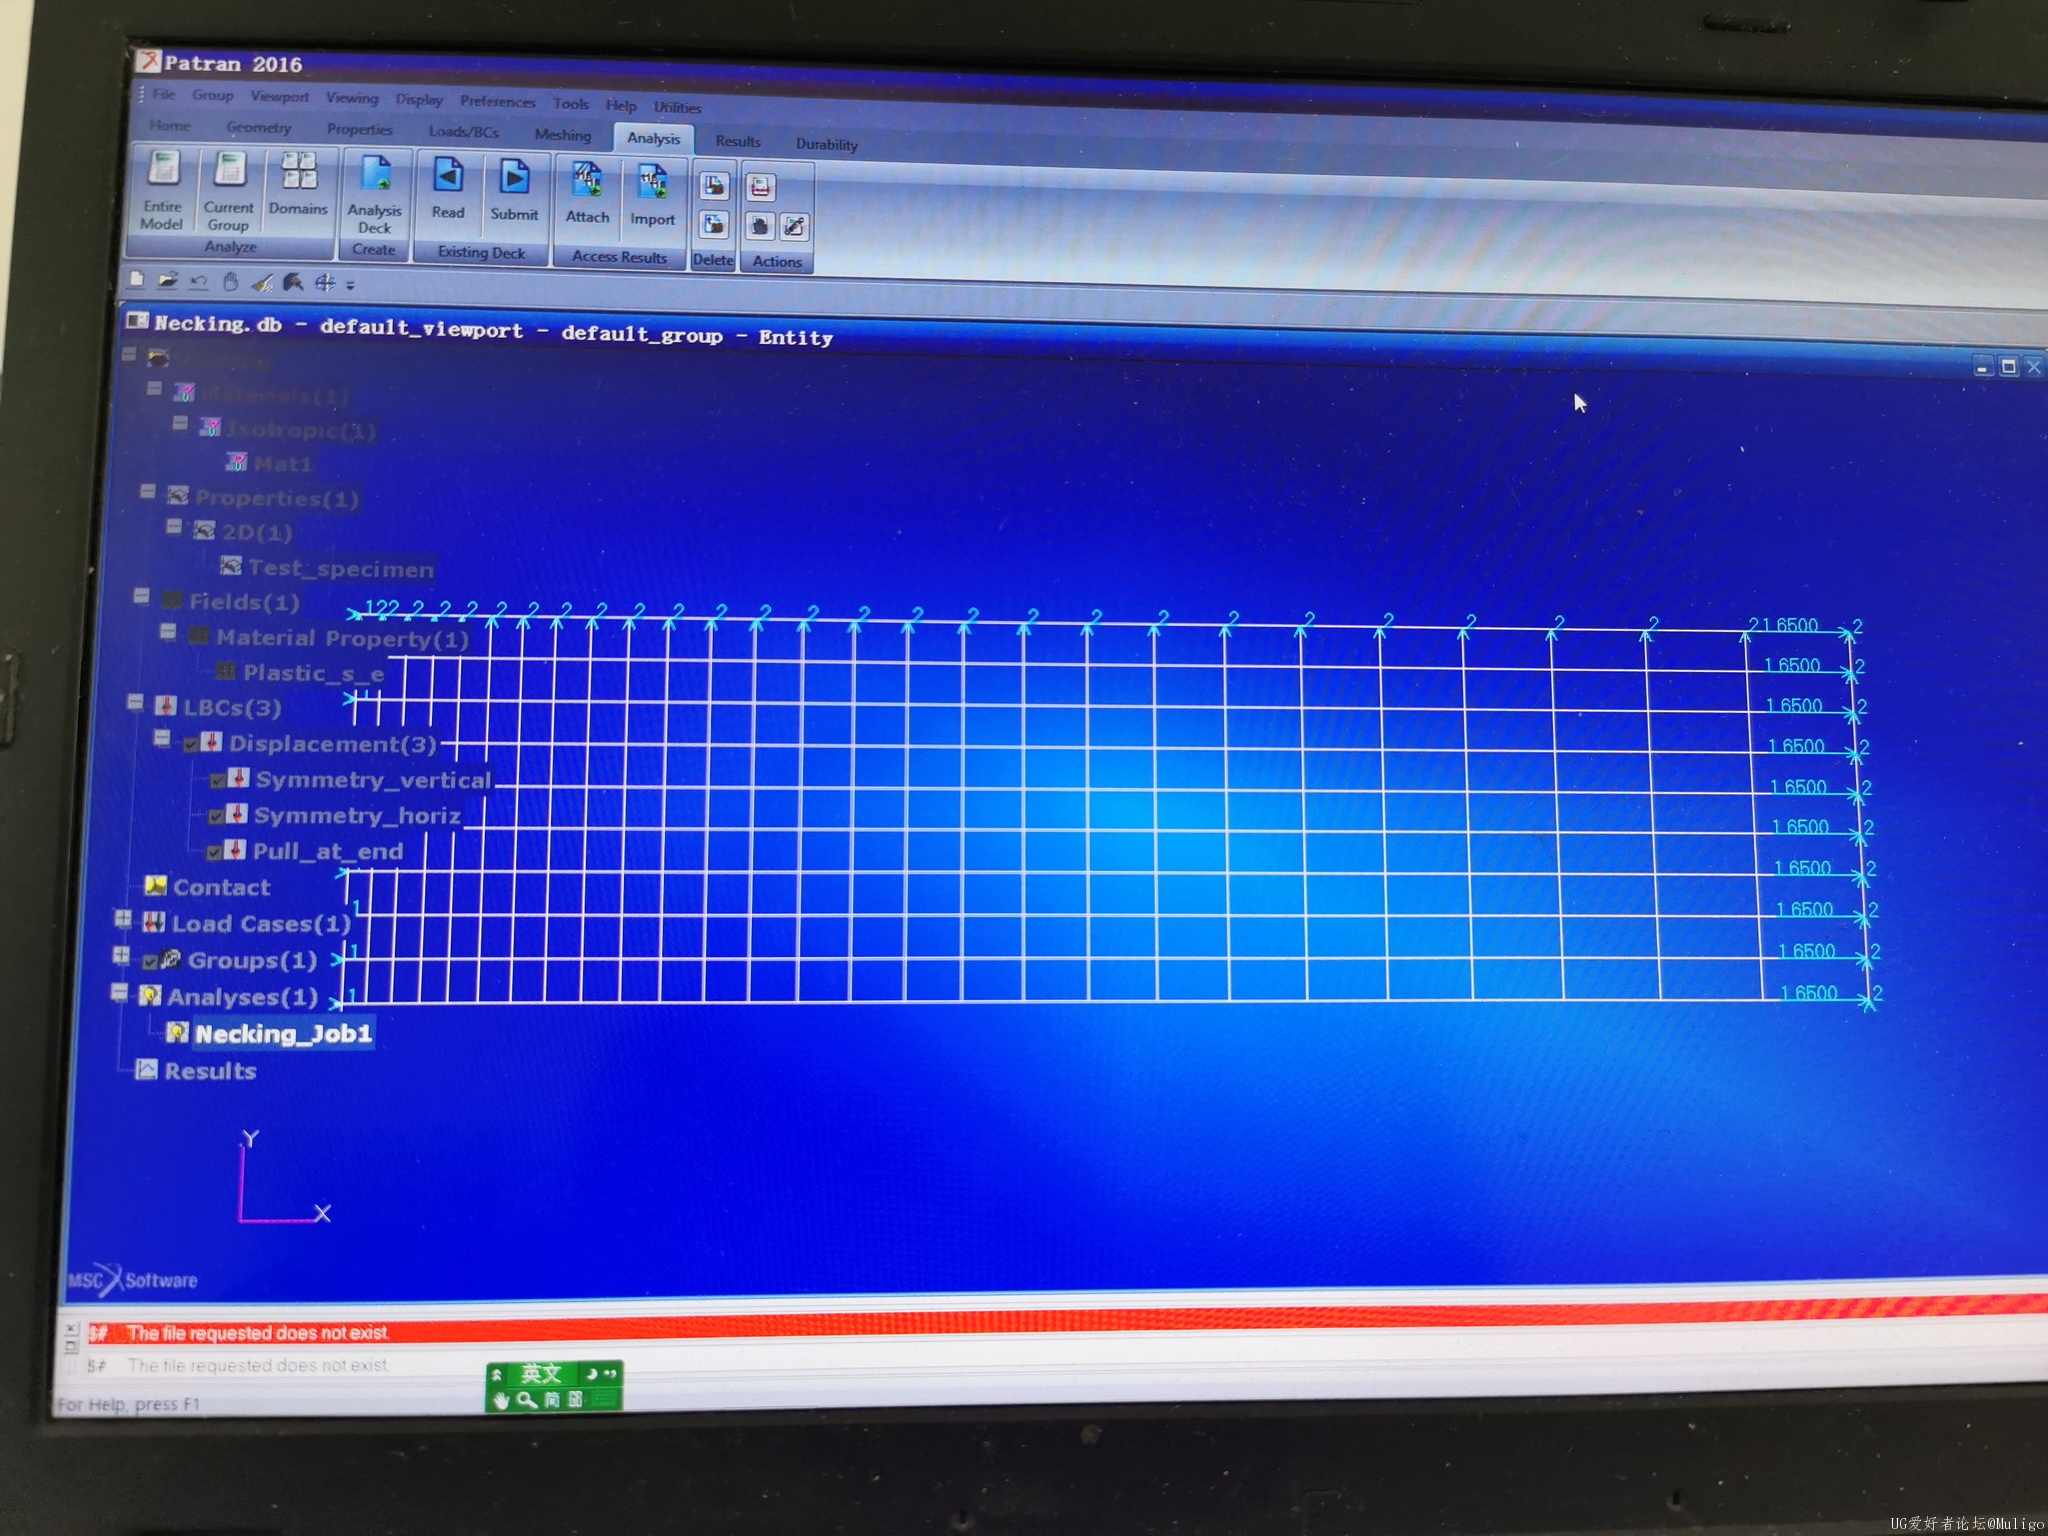
Task: Select the Test_specimen property item
Action: tap(341, 568)
